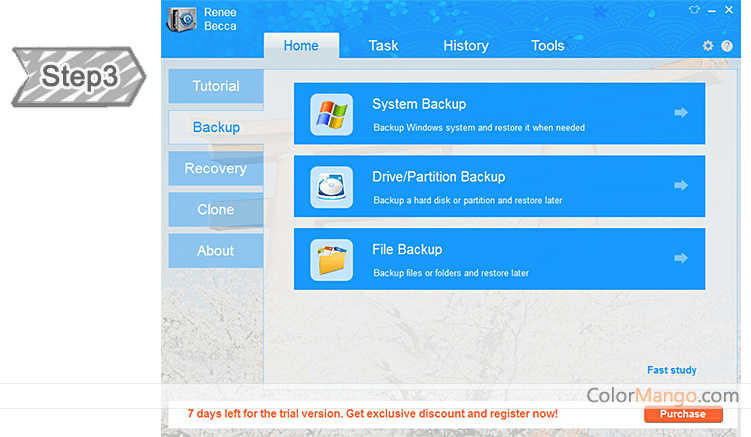Follow the Fast study link
This screenshot has height=437, width=751.
click(x=671, y=370)
